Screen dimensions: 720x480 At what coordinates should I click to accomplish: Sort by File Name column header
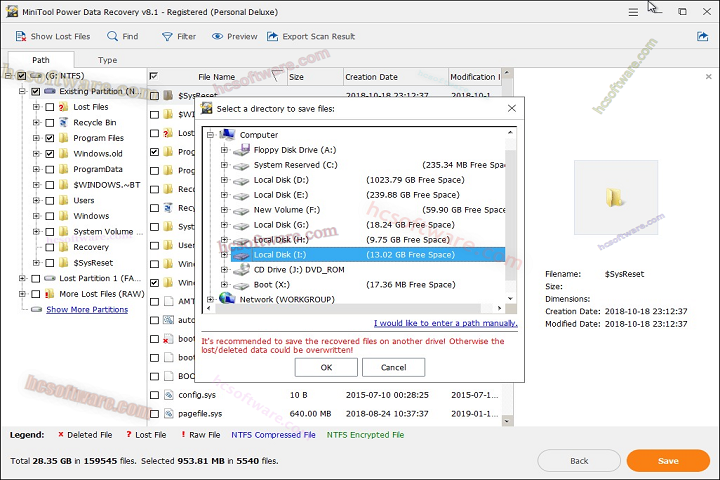[x=216, y=77]
